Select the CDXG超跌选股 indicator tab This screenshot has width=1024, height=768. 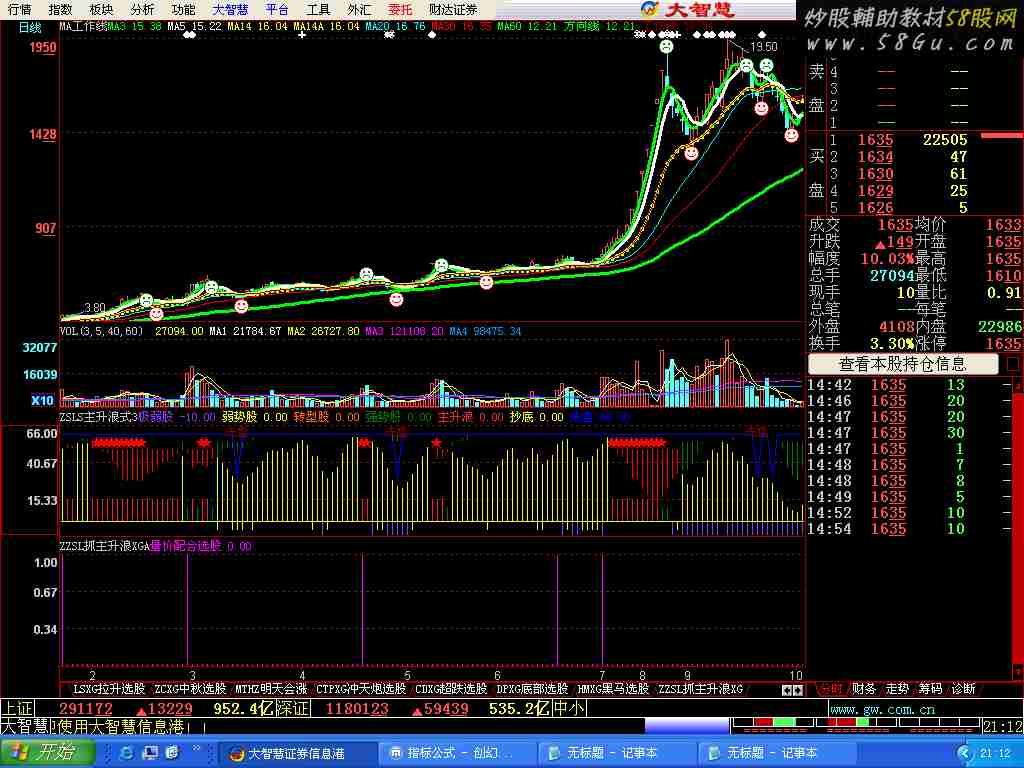tap(451, 689)
